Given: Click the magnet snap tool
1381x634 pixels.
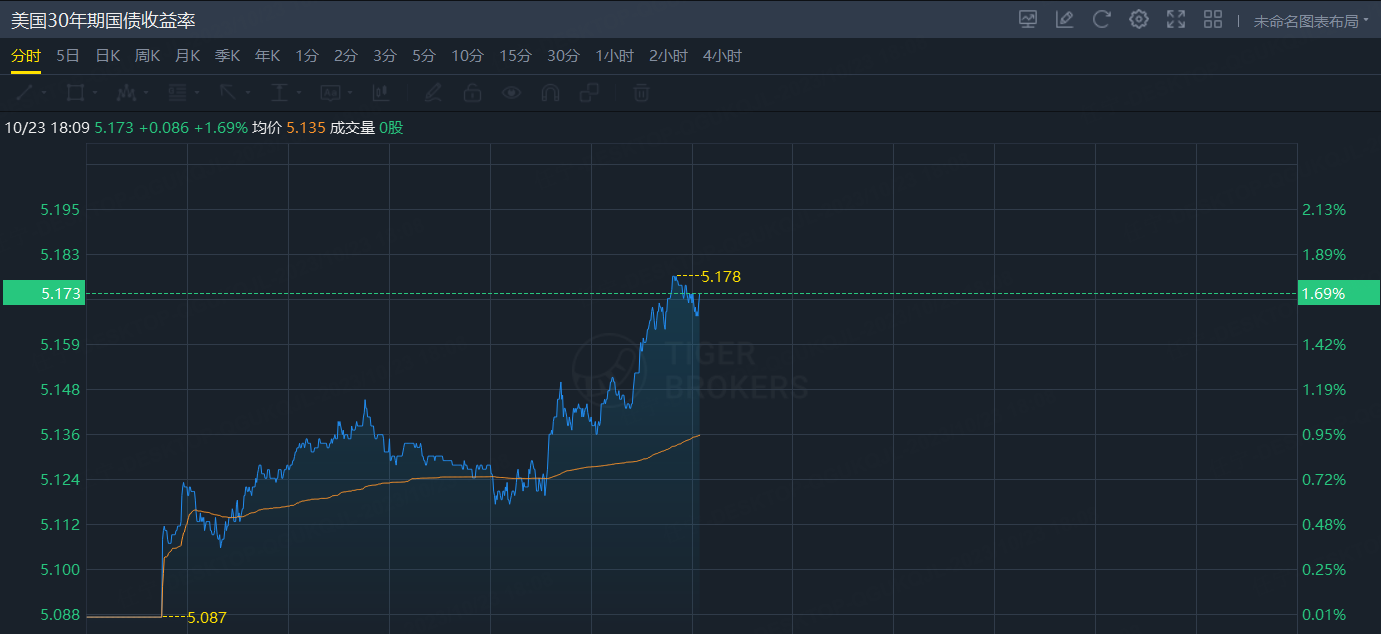Looking at the screenshot, I should [550, 93].
